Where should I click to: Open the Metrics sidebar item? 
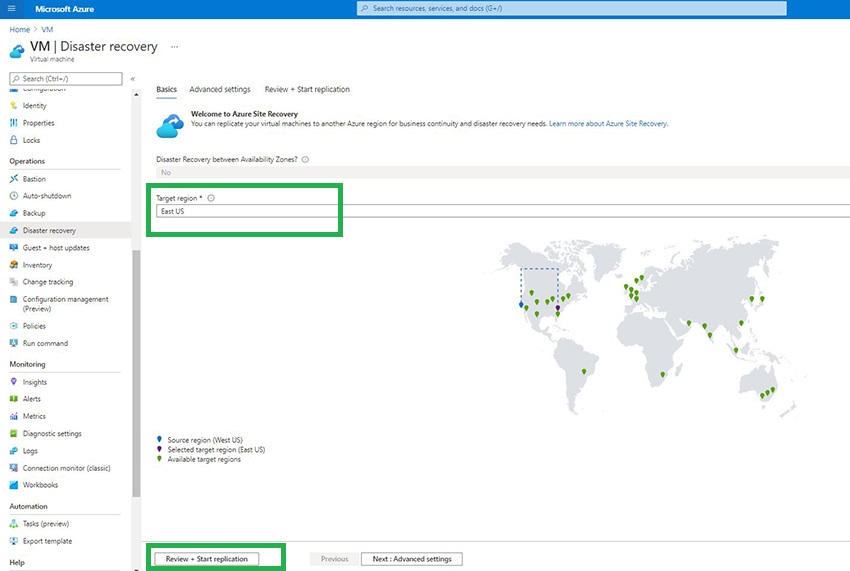[34, 416]
